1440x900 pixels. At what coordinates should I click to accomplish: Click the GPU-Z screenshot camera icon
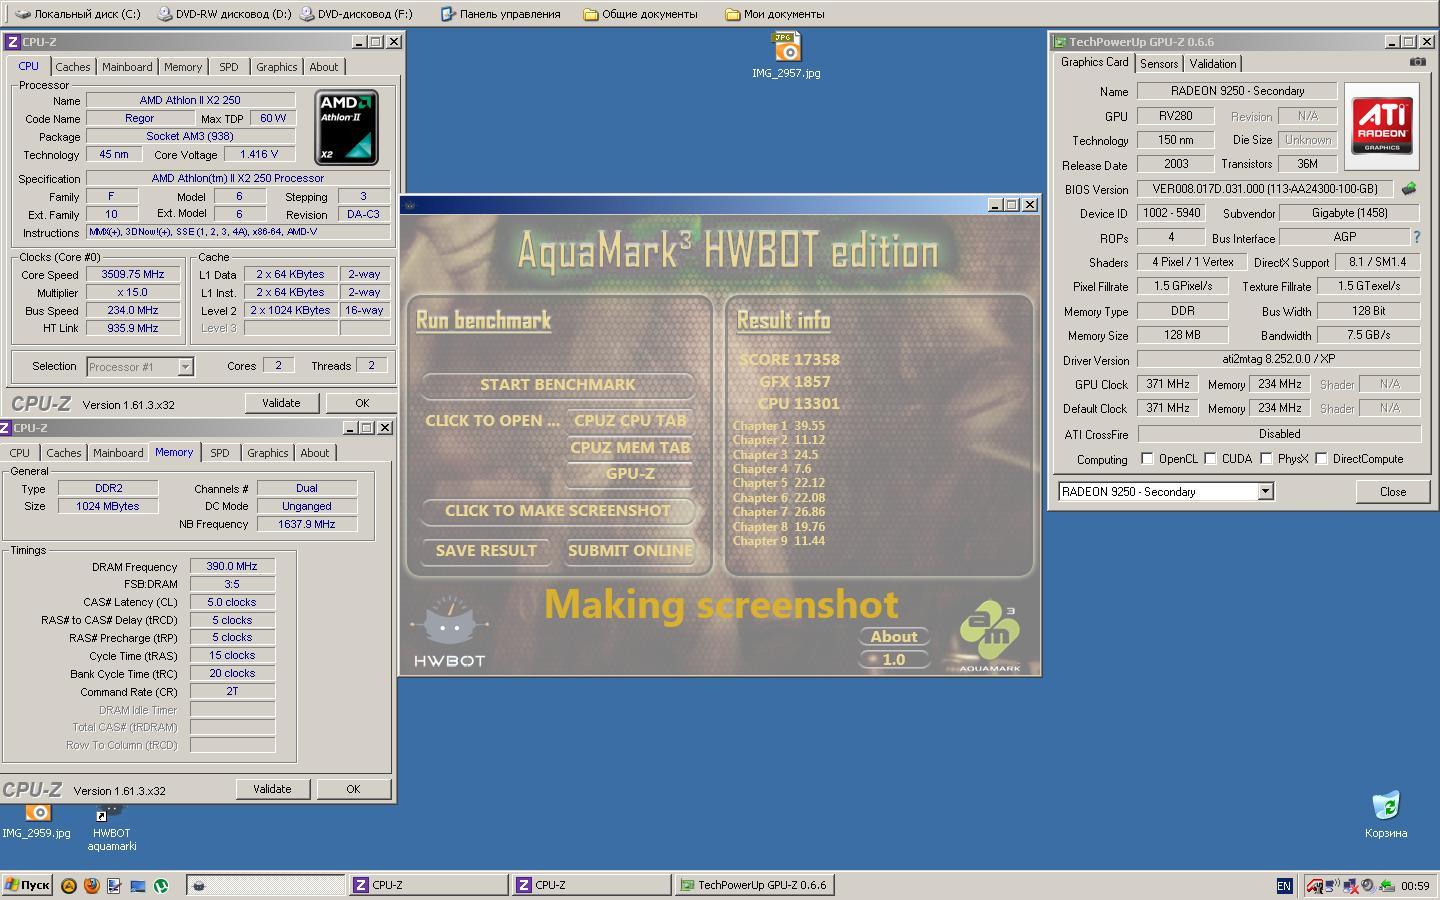pos(1417,62)
